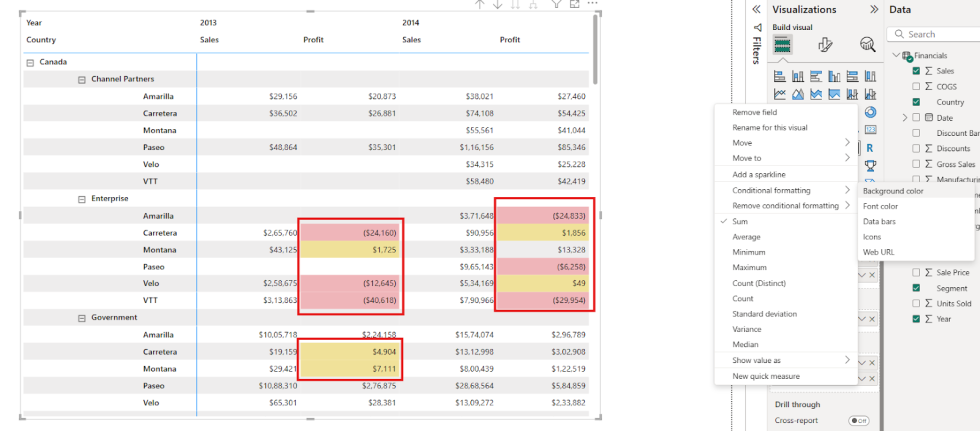Click the filter icon on visual header

pos(556,5)
